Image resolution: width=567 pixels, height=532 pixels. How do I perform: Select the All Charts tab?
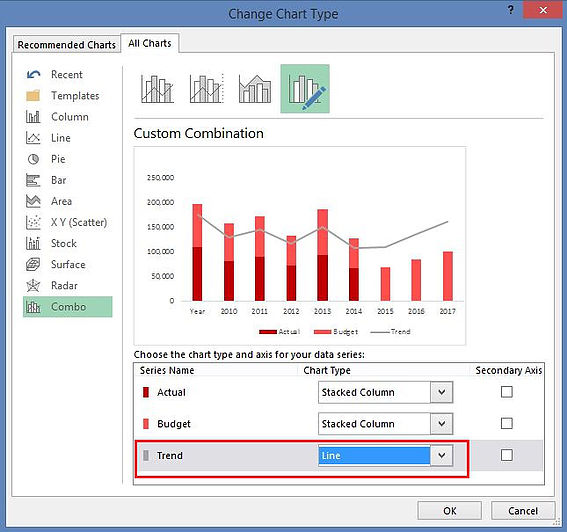click(x=150, y=43)
